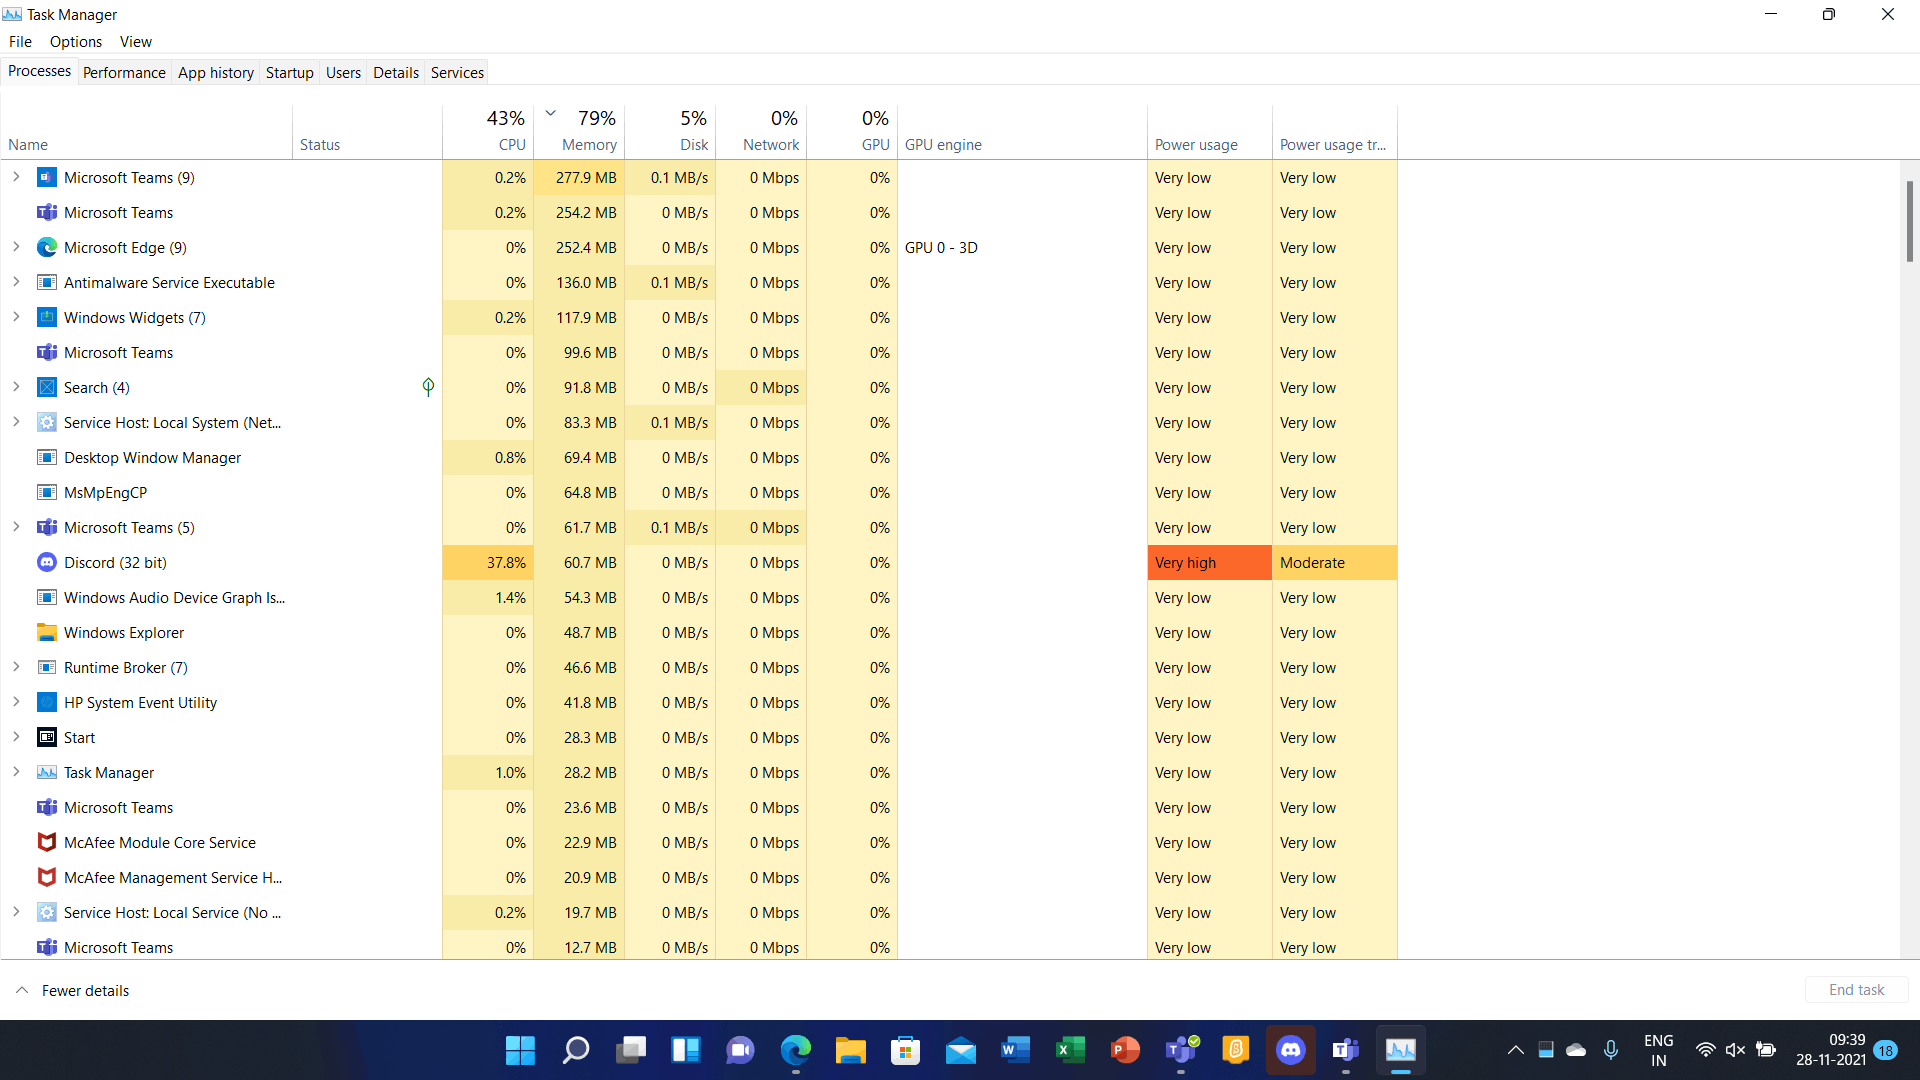
Task: Click the End task button
Action: (1856, 990)
